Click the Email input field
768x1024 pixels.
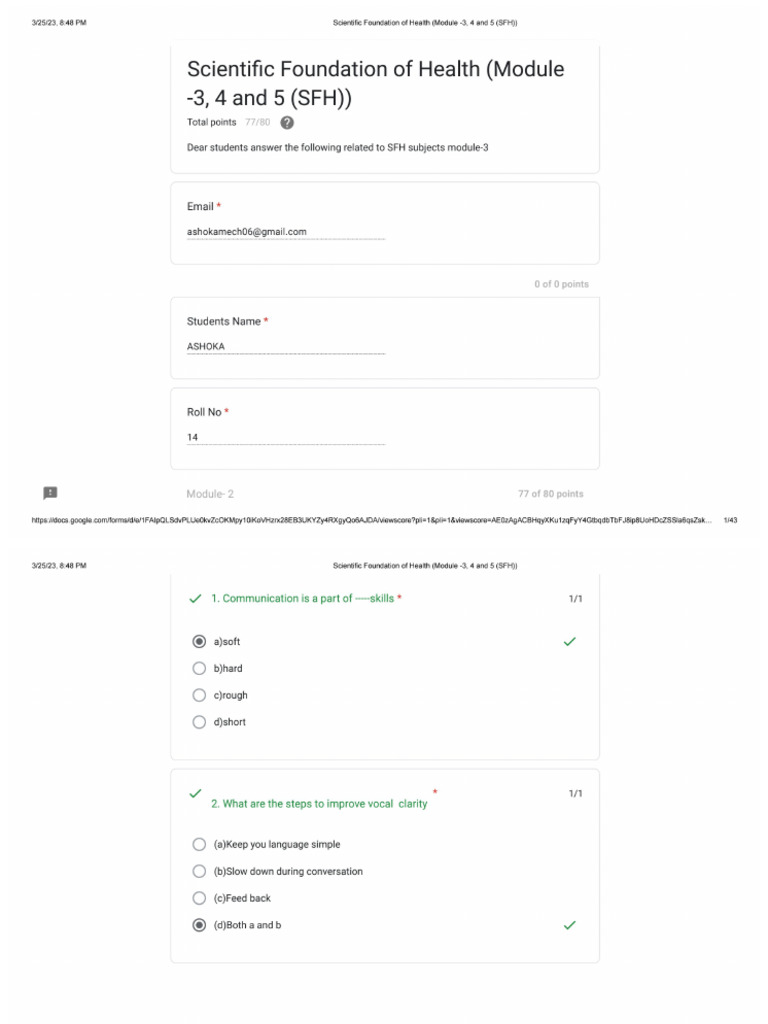[285, 232]
